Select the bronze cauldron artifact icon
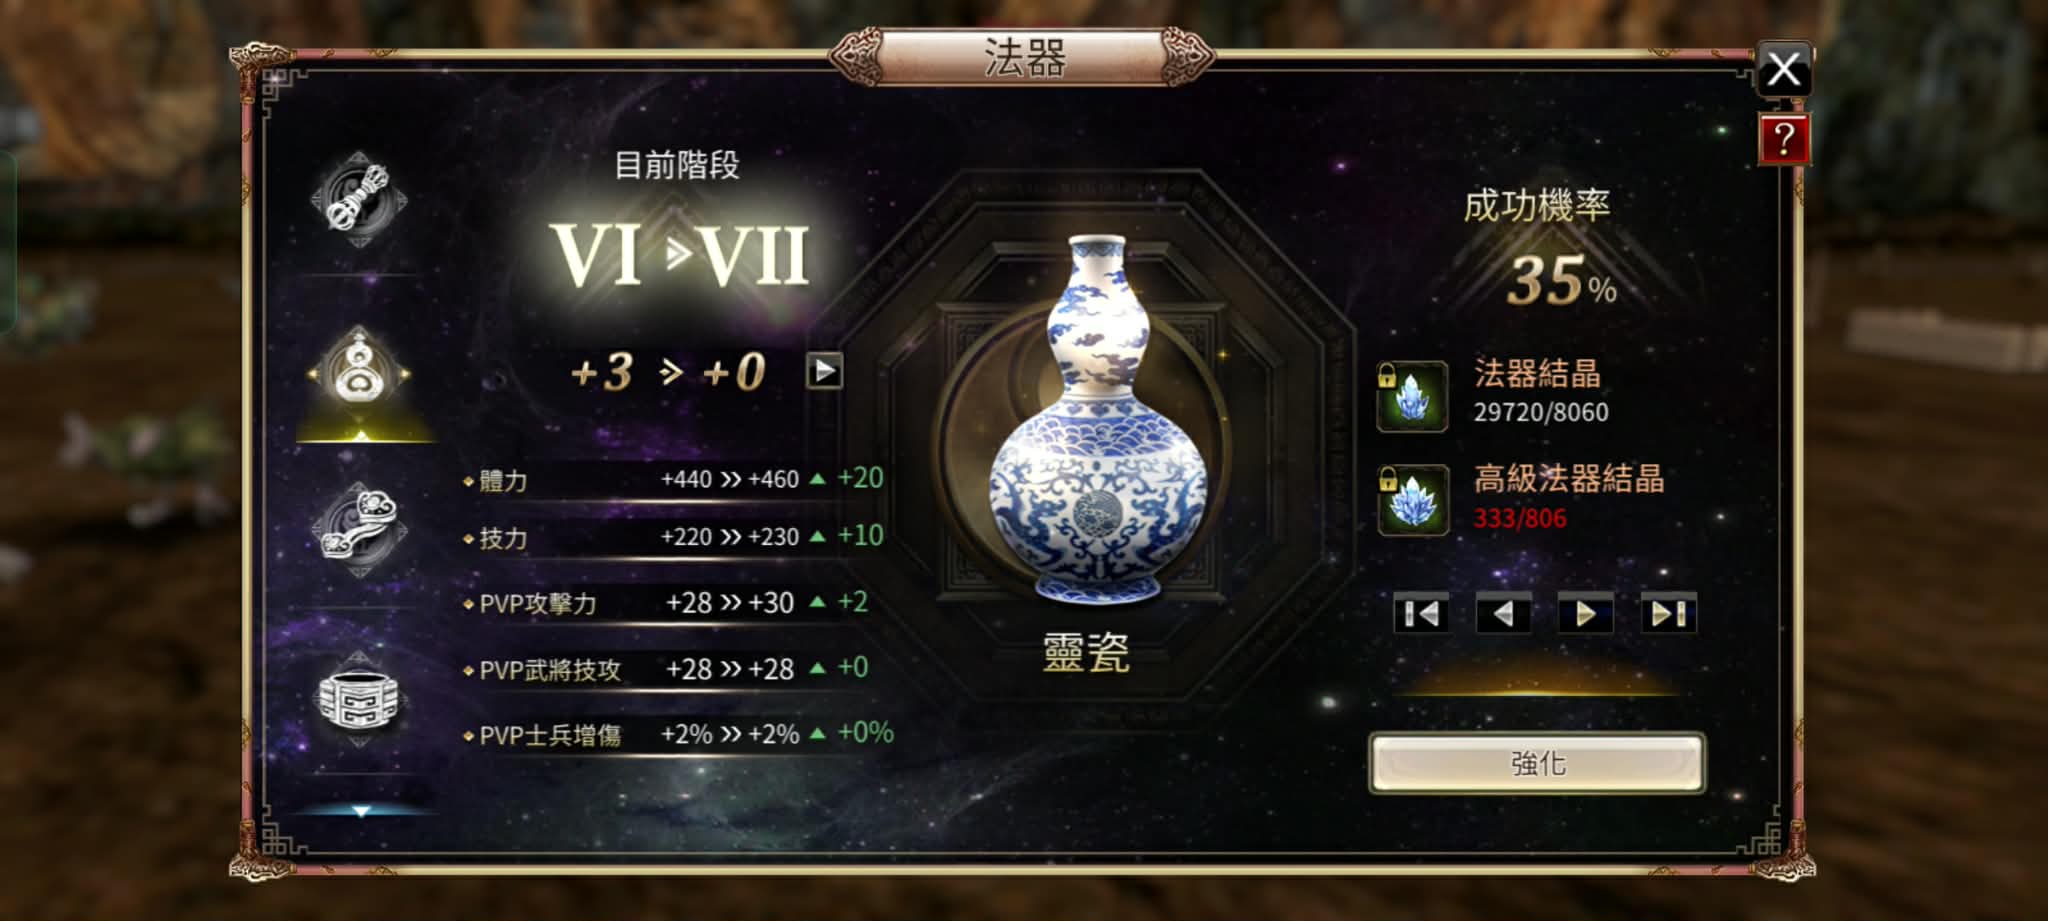This screenshot has height=921, width=2048. click(x=358, y=699)
